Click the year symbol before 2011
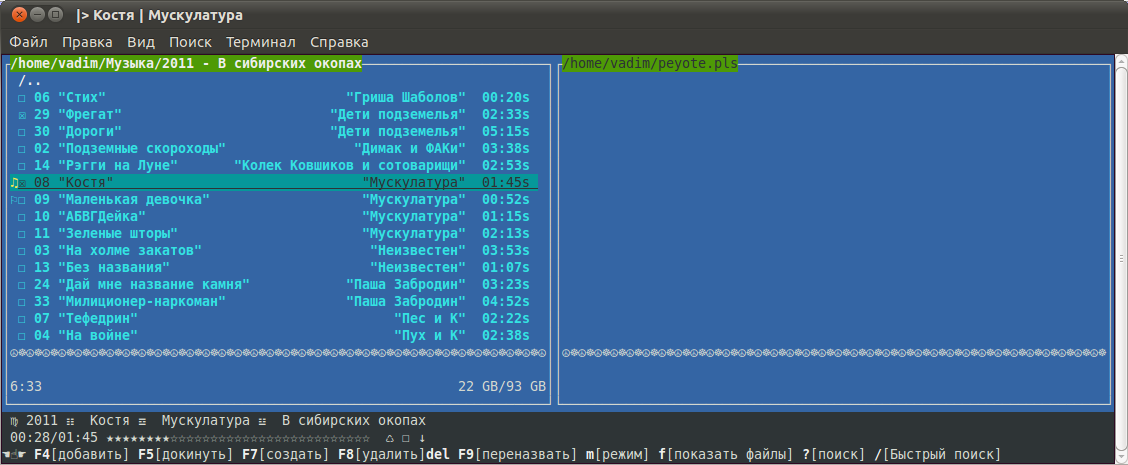1128x465 pixels. coord(15,421)
